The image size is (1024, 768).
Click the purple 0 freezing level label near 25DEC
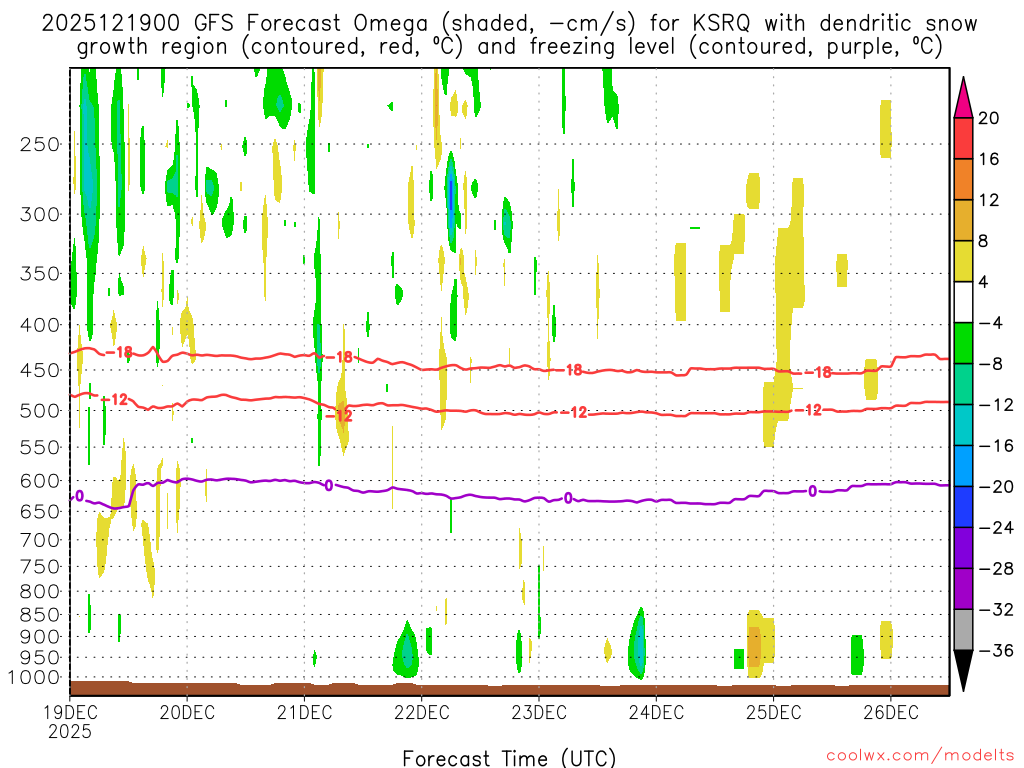(812, 491)
